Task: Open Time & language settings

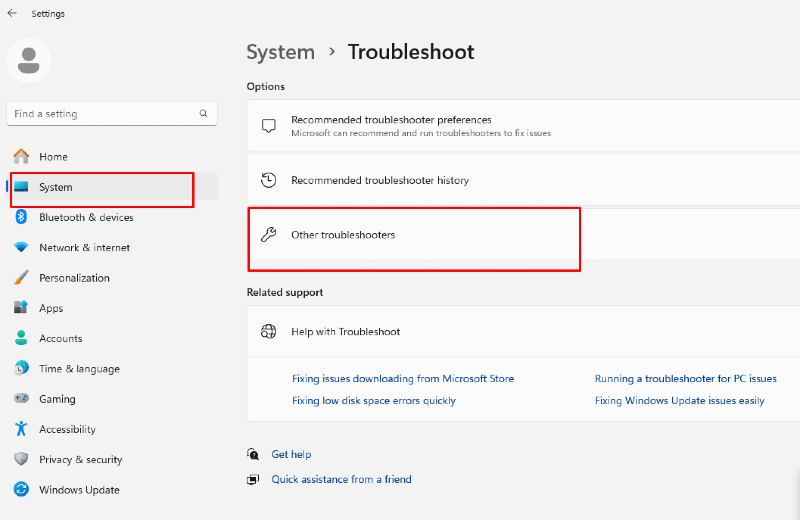Action: tap(112, 368)
